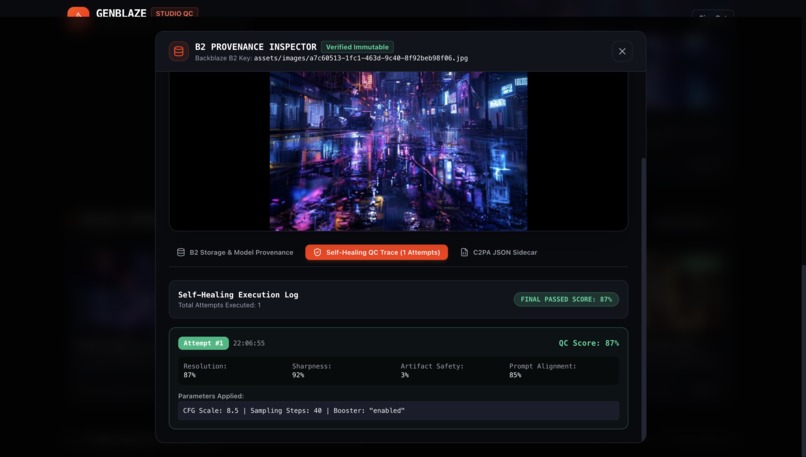Click the orange database icon in inspector header

[x=178, y=51]
